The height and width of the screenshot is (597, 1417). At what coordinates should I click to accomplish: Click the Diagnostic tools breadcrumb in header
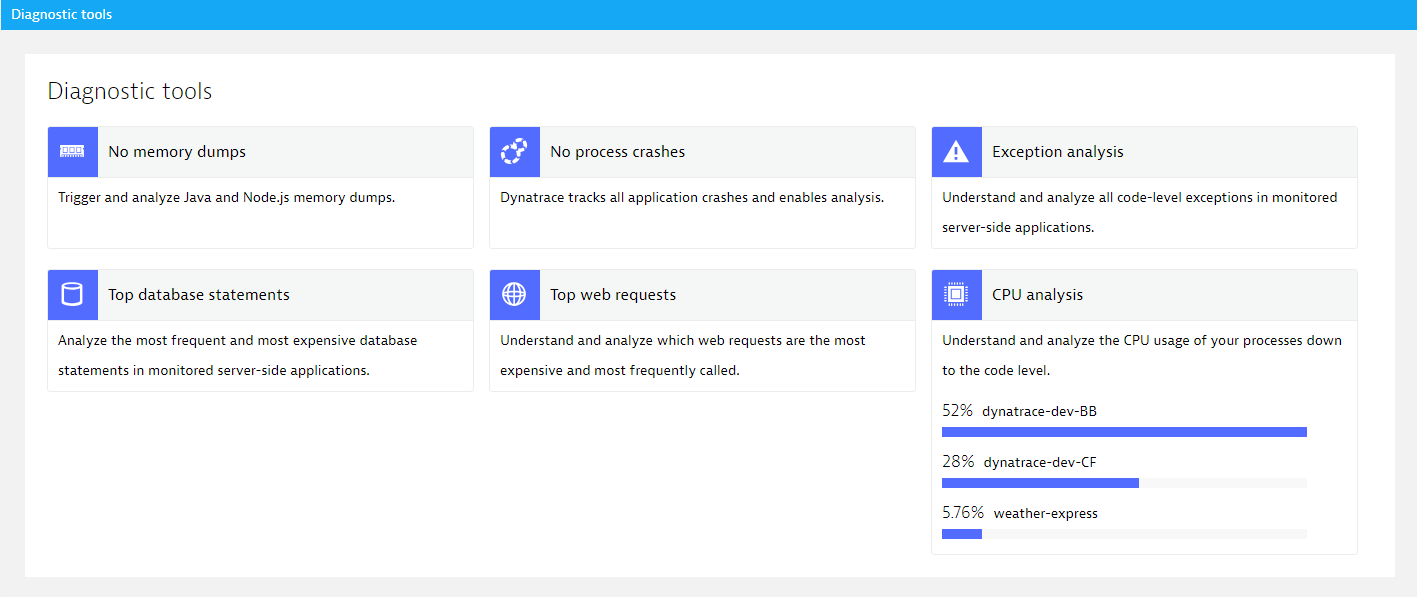pyautogui.click(x=62, y=15)
